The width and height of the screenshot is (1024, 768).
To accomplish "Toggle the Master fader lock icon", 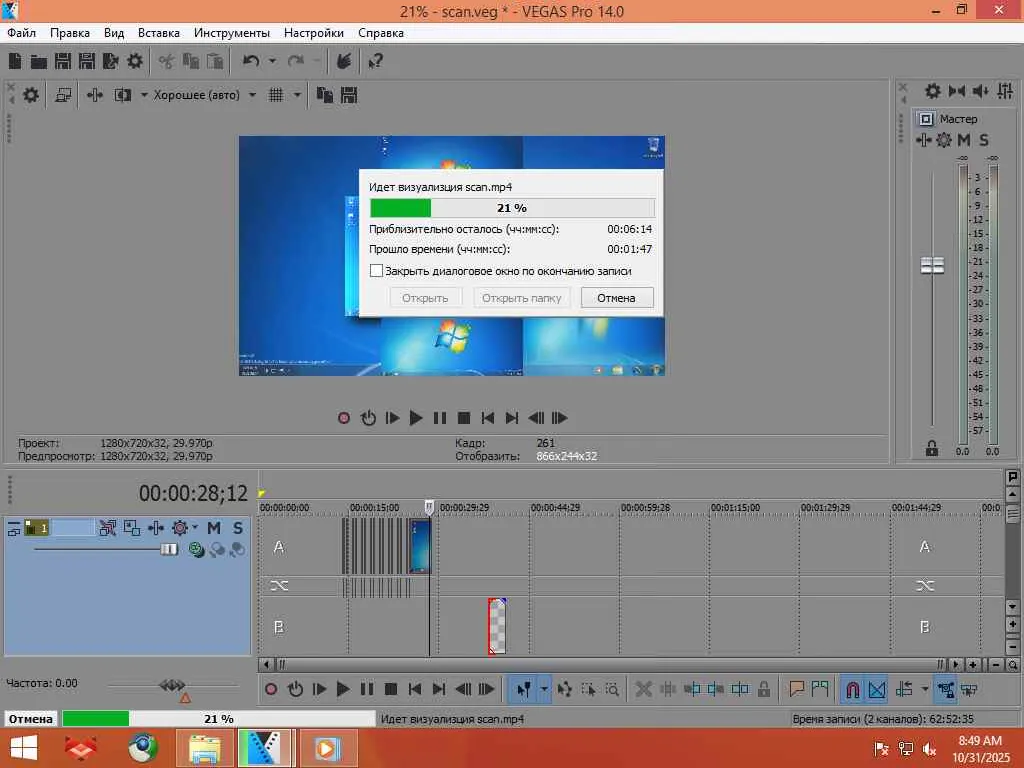I will (932, 449).
